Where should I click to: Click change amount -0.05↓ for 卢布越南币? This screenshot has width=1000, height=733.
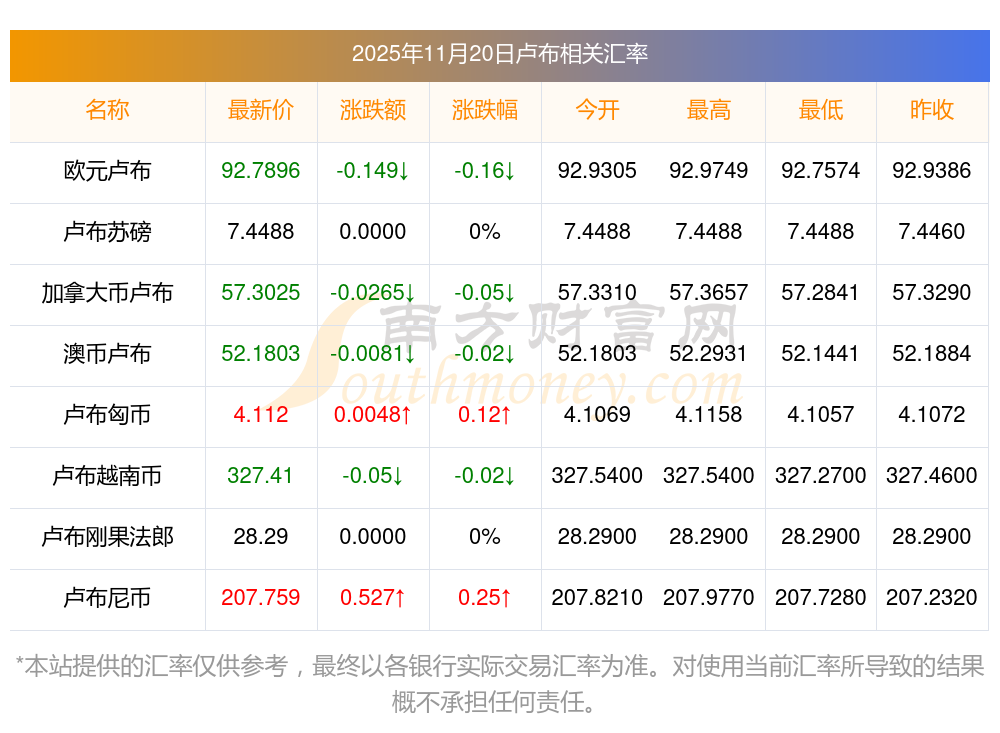click(x=373, y=475)
